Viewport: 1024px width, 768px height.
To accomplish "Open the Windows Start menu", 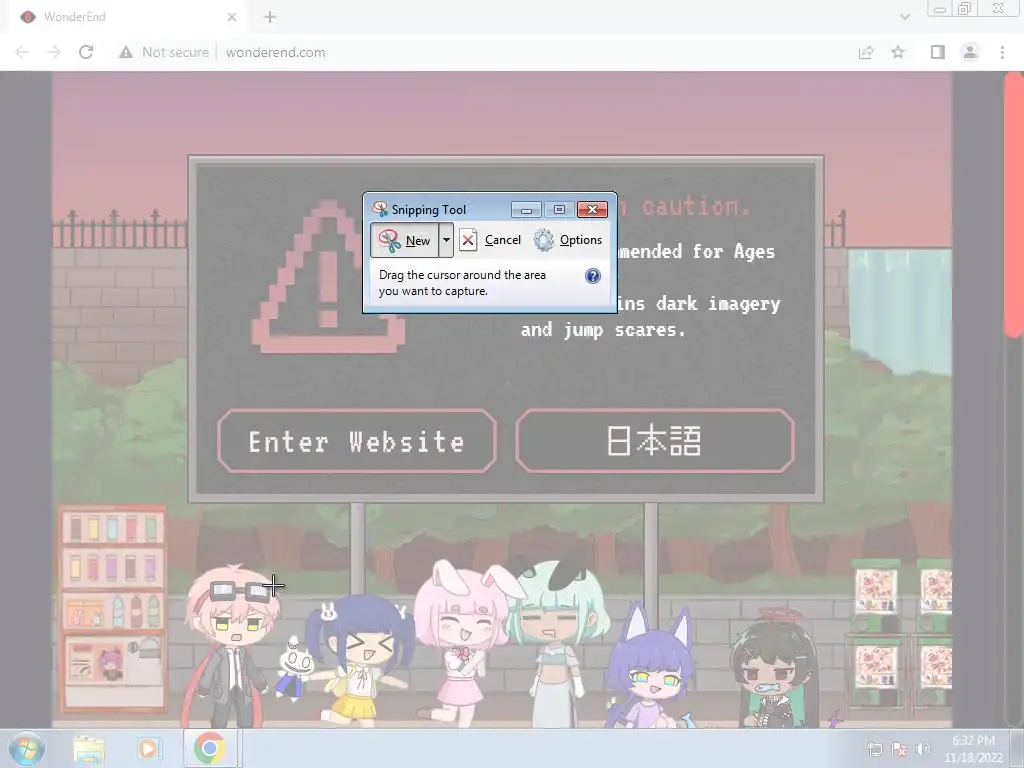I will coord(26,749).
